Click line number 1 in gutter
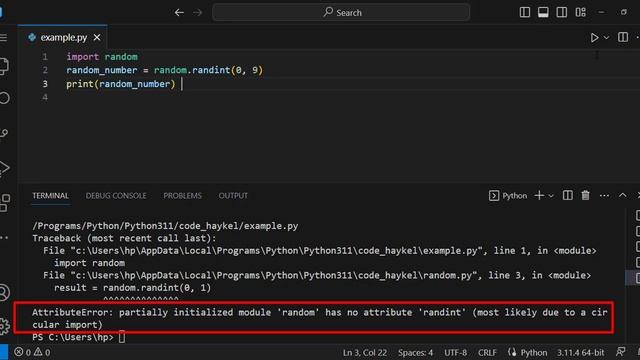The height and width of the screenshot is (360, 640). [x=45, y=57]
